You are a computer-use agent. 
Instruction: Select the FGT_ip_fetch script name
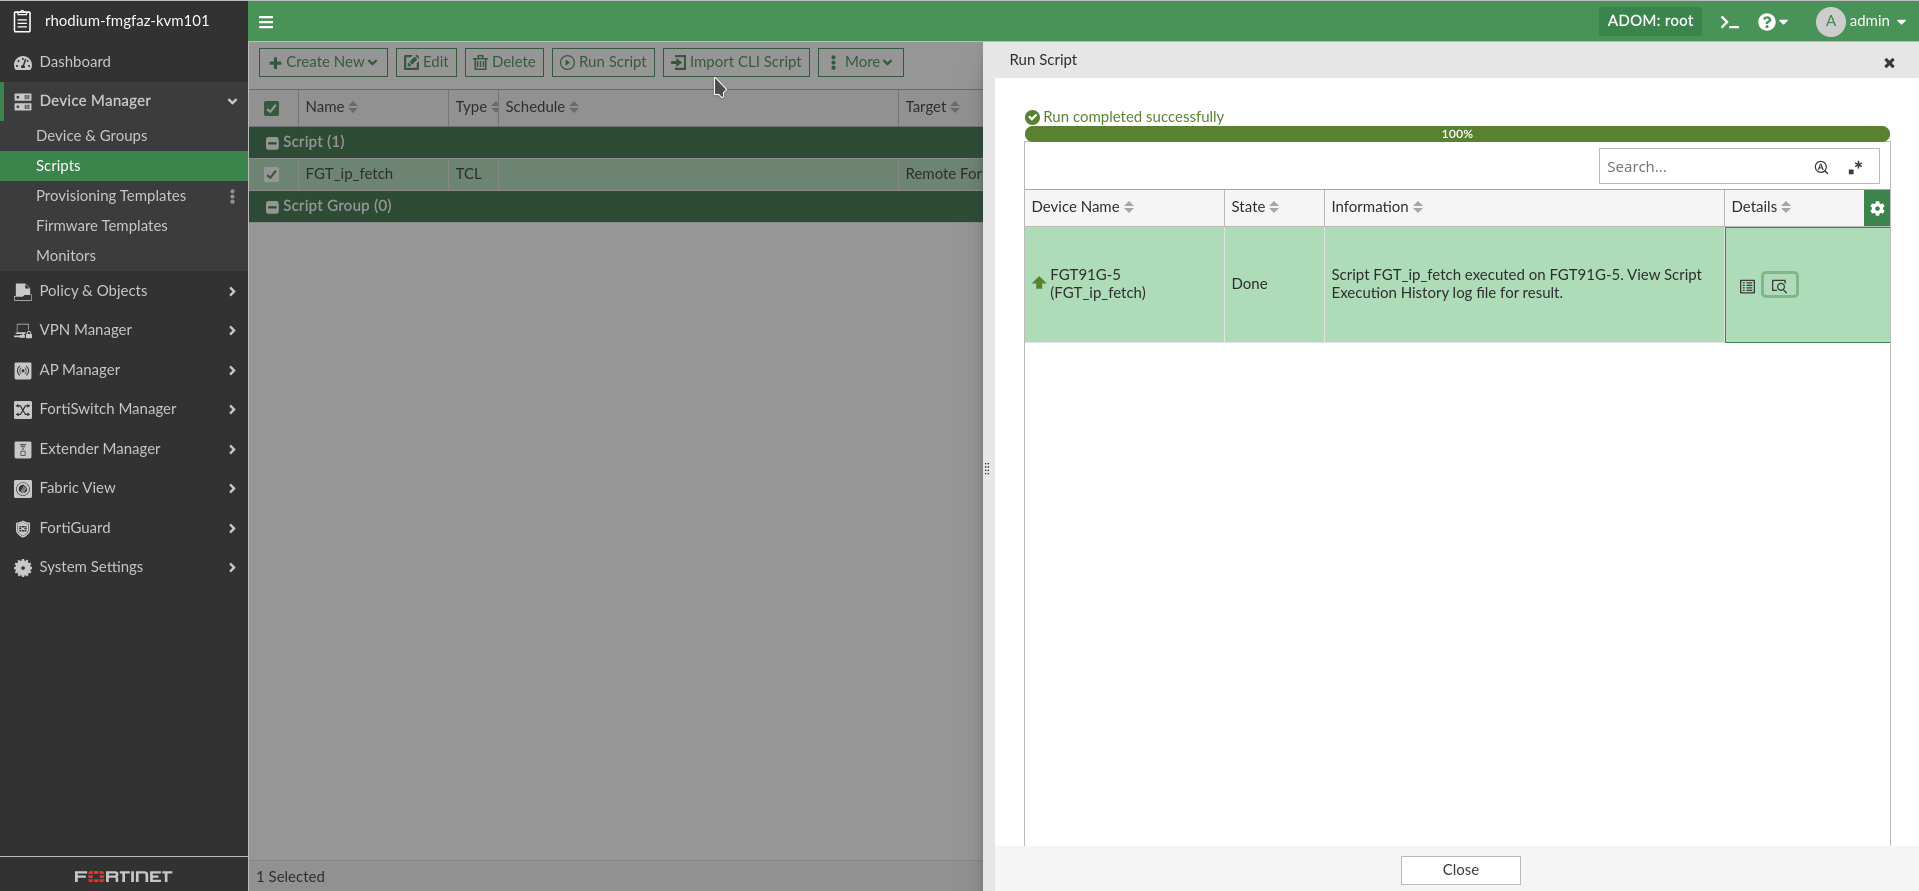click(x=349, y=174)
